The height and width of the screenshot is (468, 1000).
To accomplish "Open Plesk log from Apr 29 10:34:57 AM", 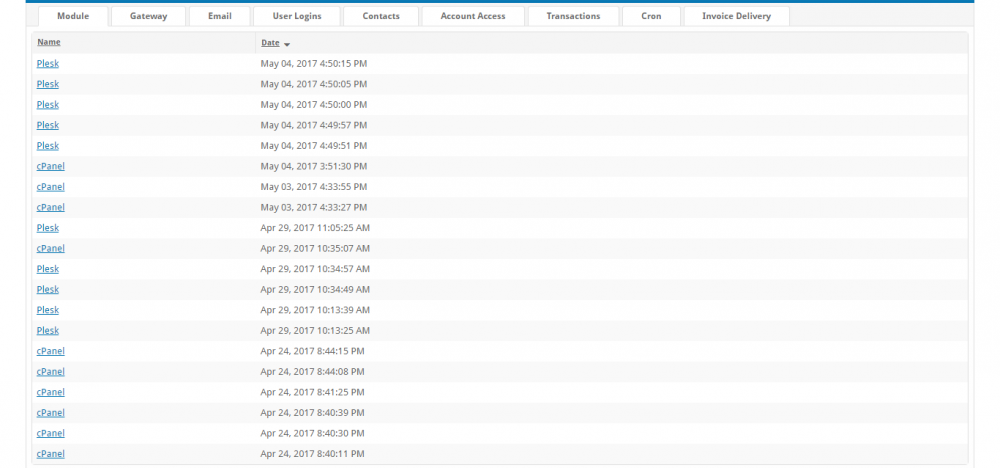I will (48, 269).
